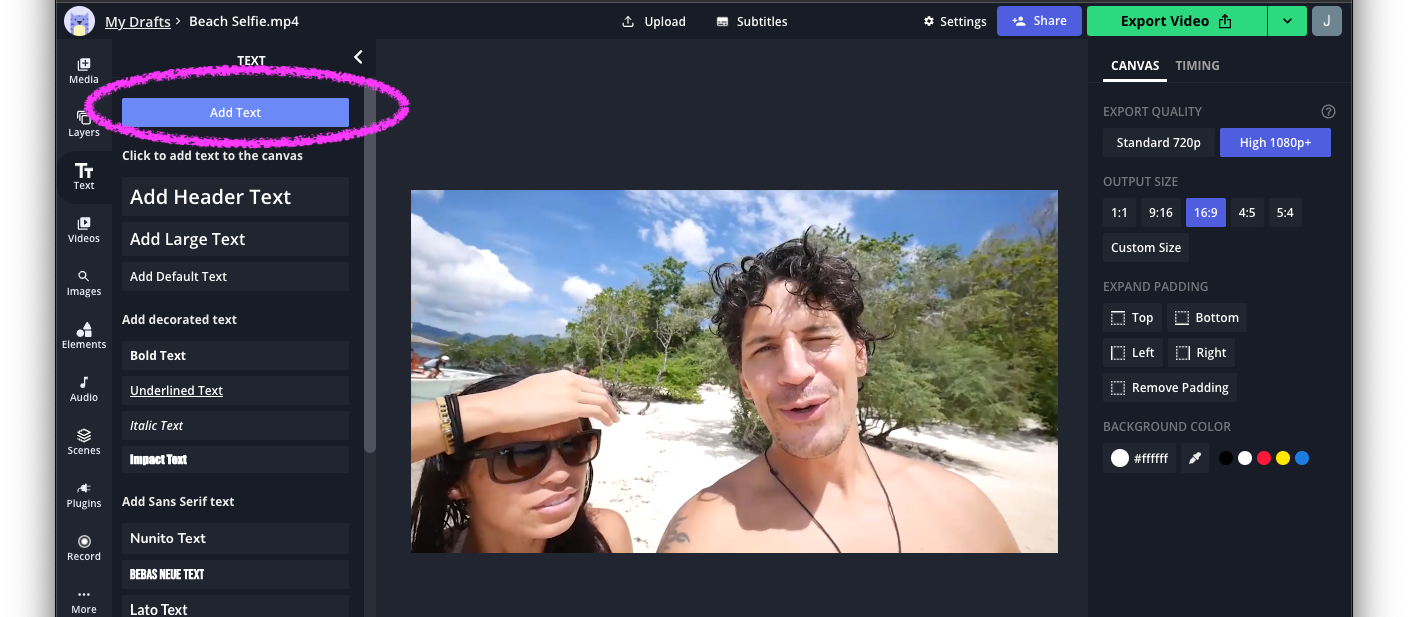
Task: Click the Kapwing cat logo avatar
Action: click(79, 21)
